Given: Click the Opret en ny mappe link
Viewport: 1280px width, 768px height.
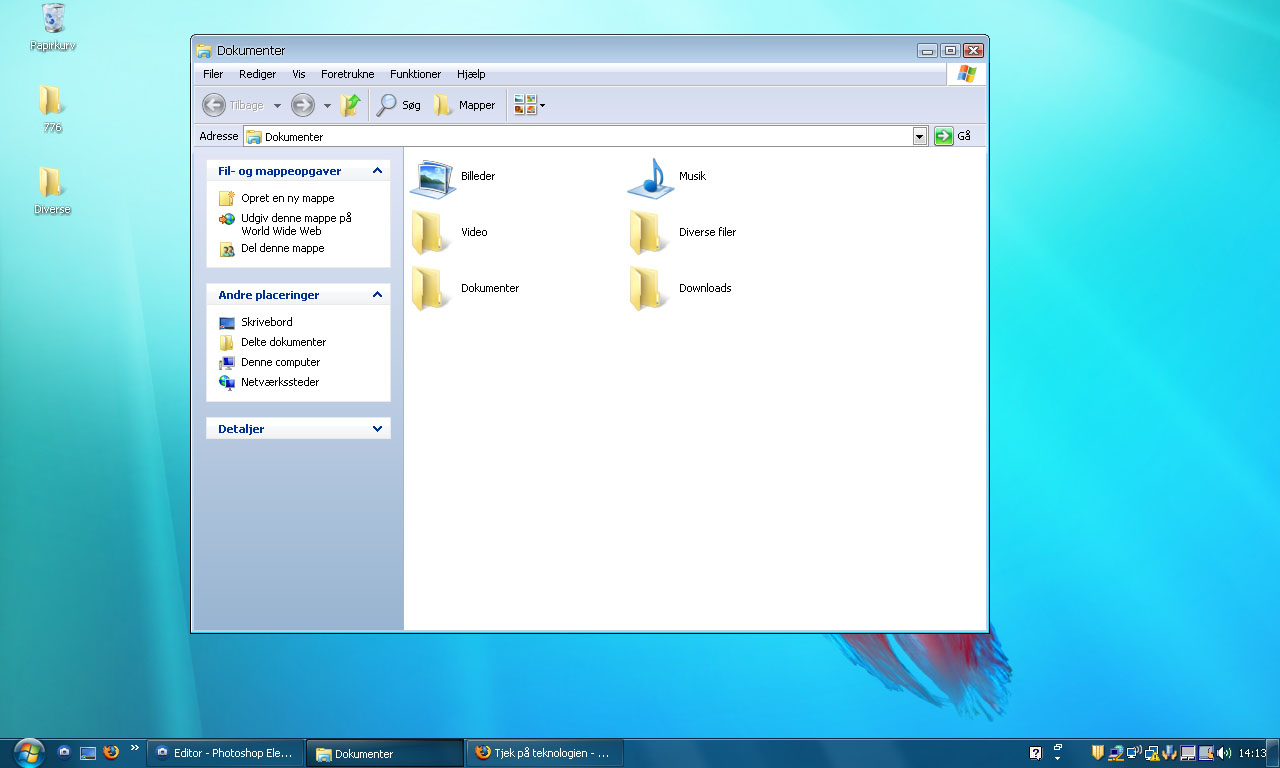Looking at the screenshot, I should pyautogui.click(x=287, y=198).
